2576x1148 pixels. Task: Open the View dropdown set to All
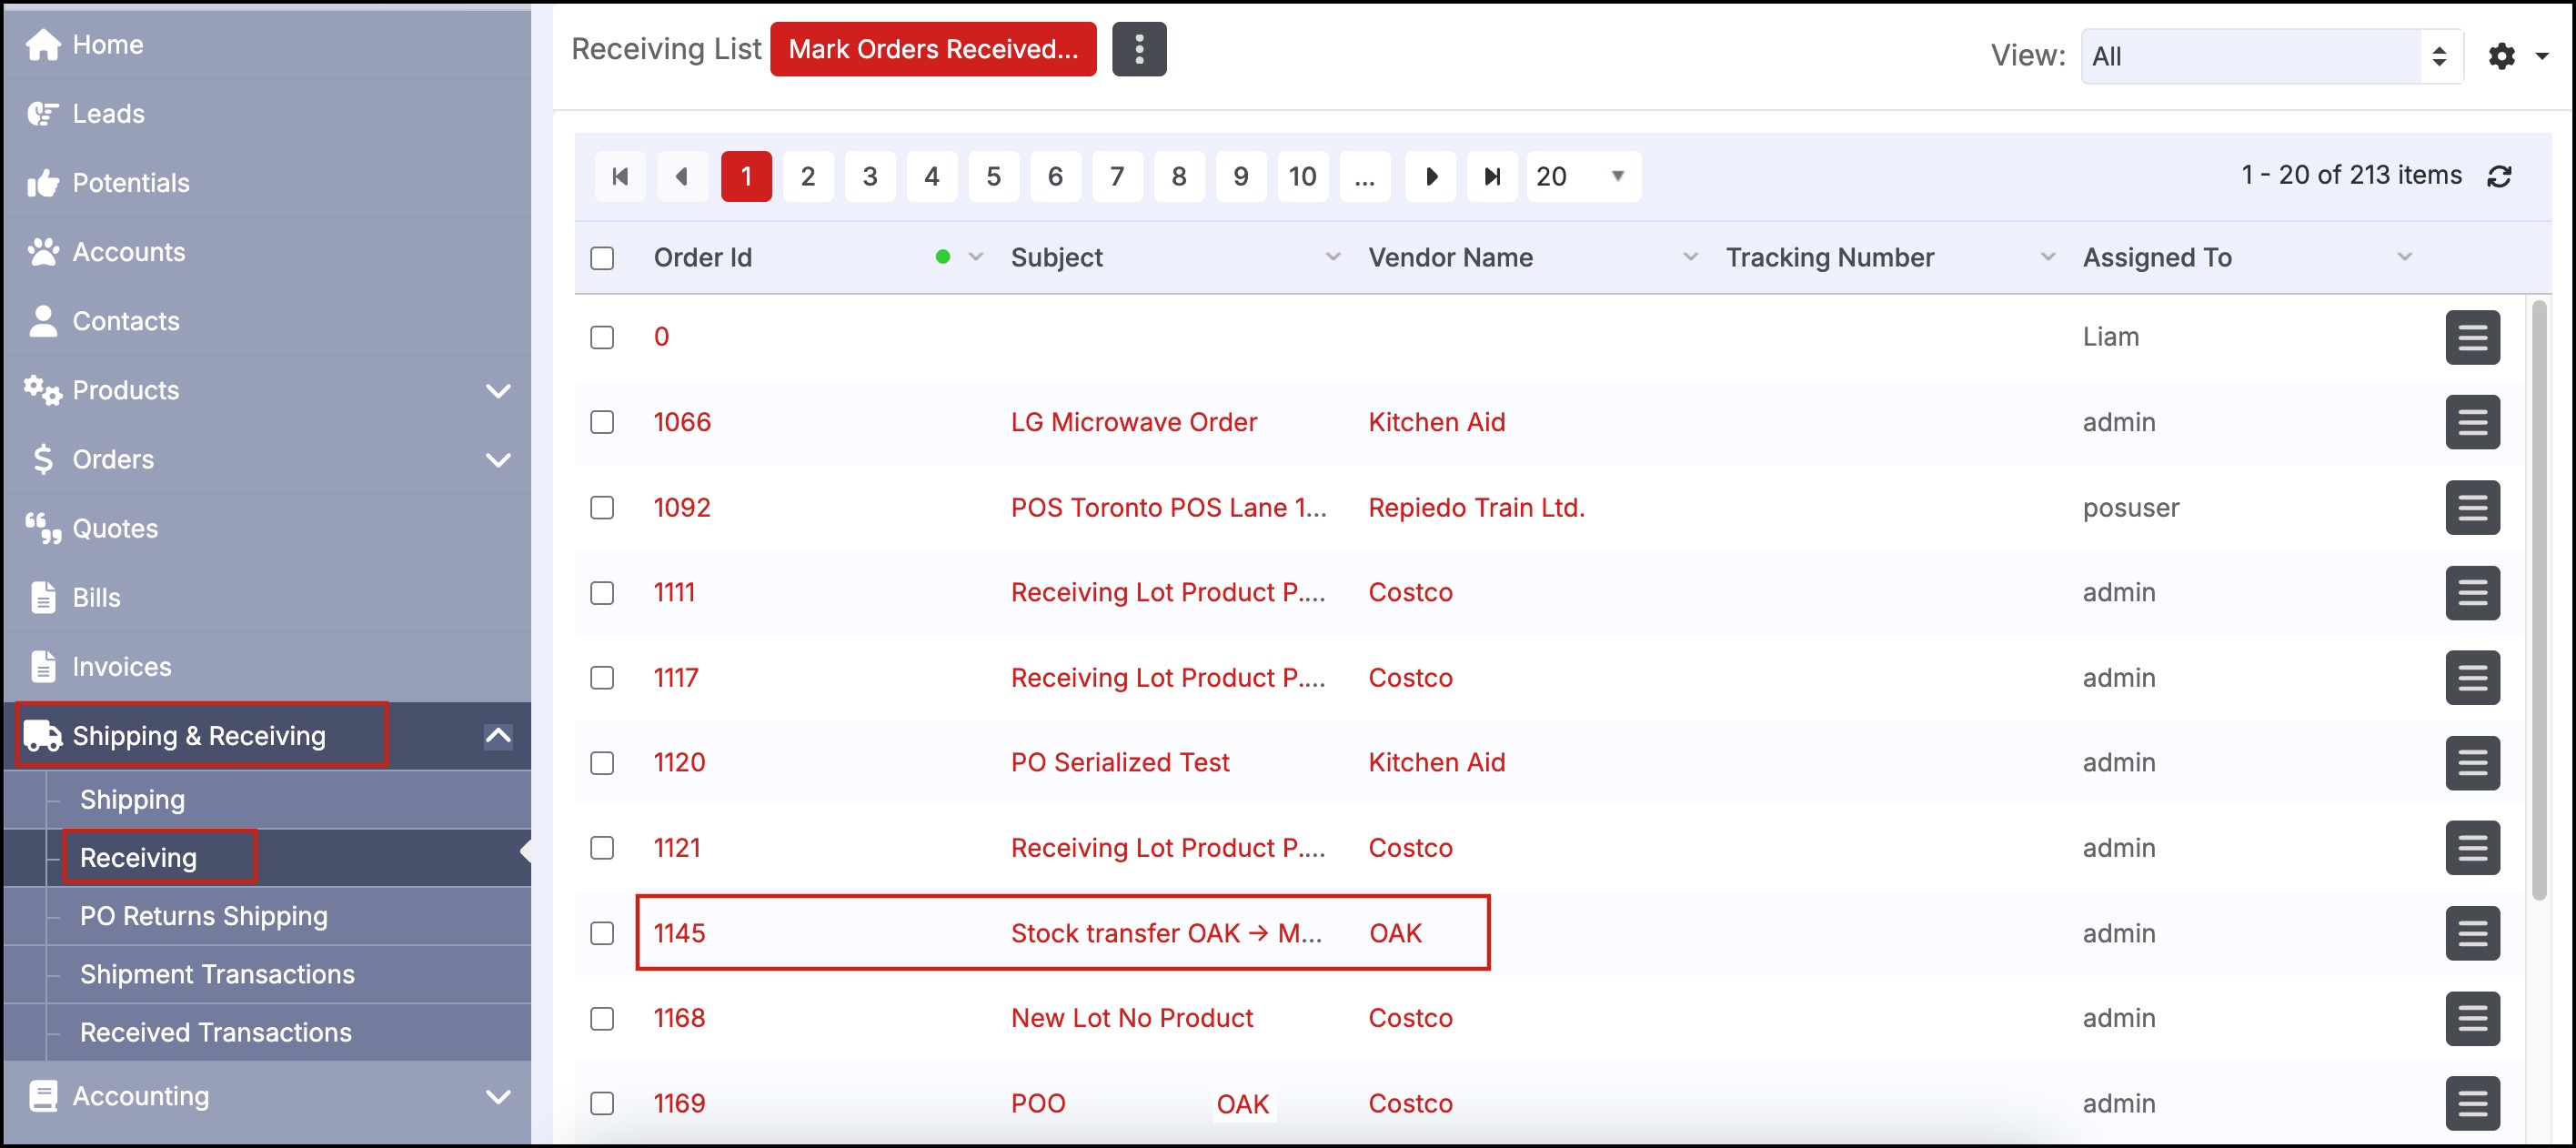coord(2270,56)
